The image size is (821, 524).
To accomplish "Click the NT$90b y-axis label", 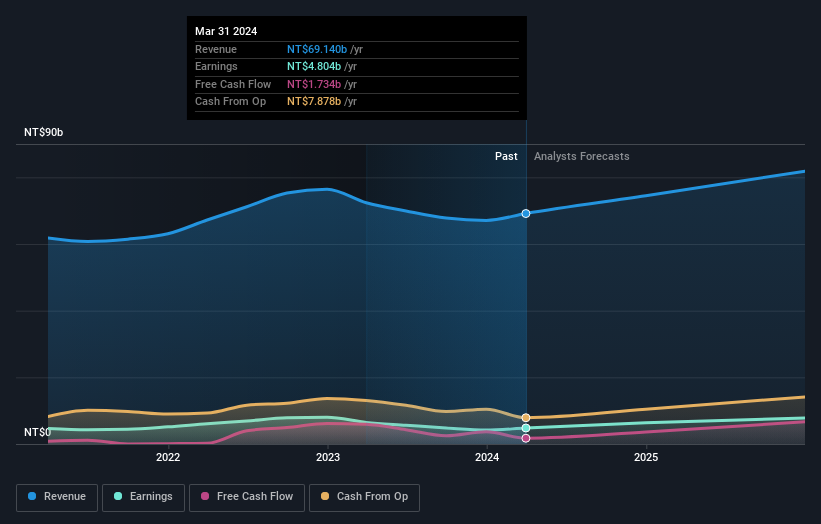I will click(43, 132).
